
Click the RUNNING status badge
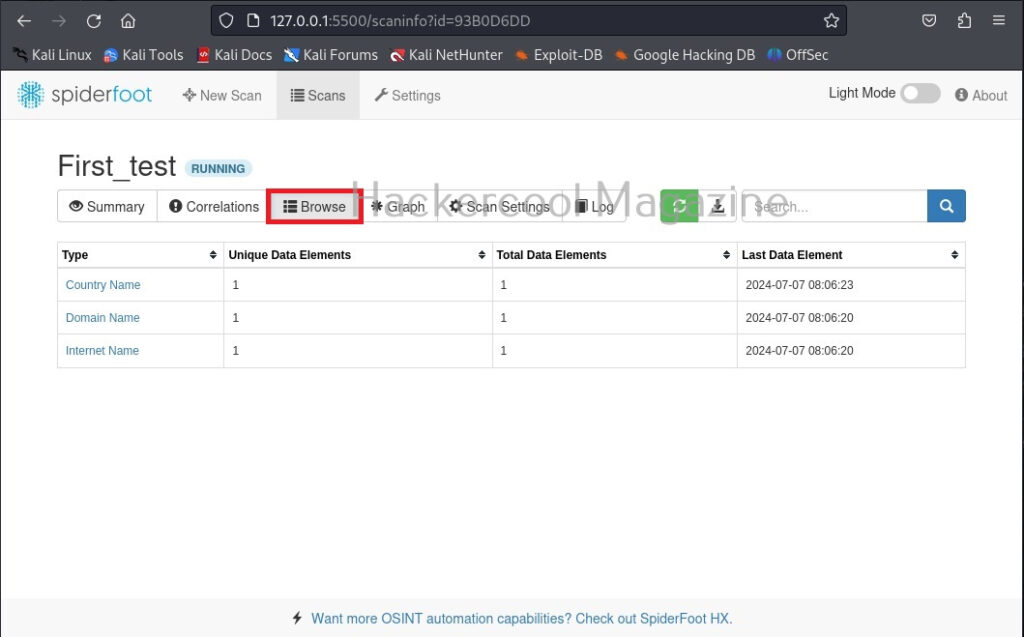coord(218,169)
